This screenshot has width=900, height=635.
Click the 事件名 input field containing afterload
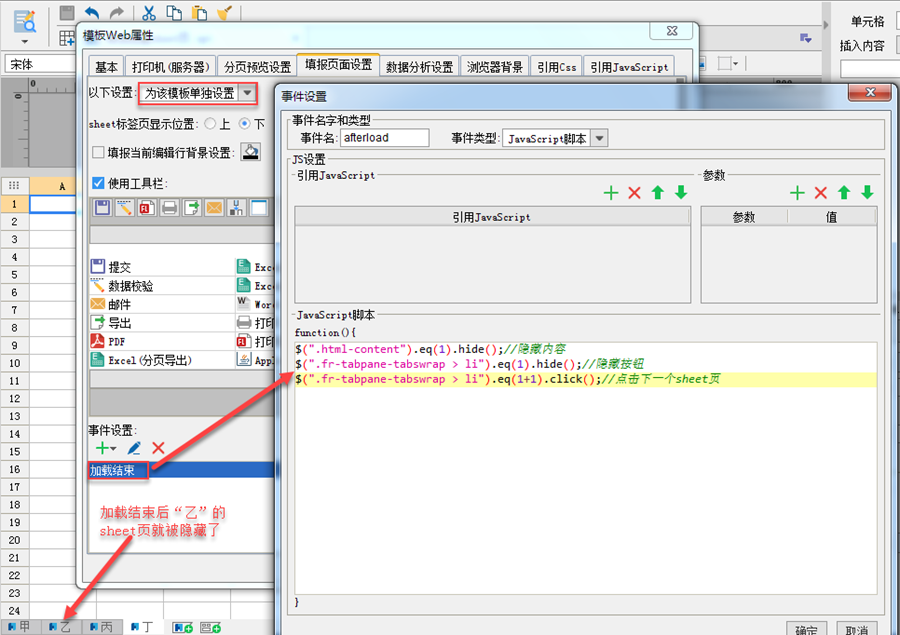coord(384,138)
